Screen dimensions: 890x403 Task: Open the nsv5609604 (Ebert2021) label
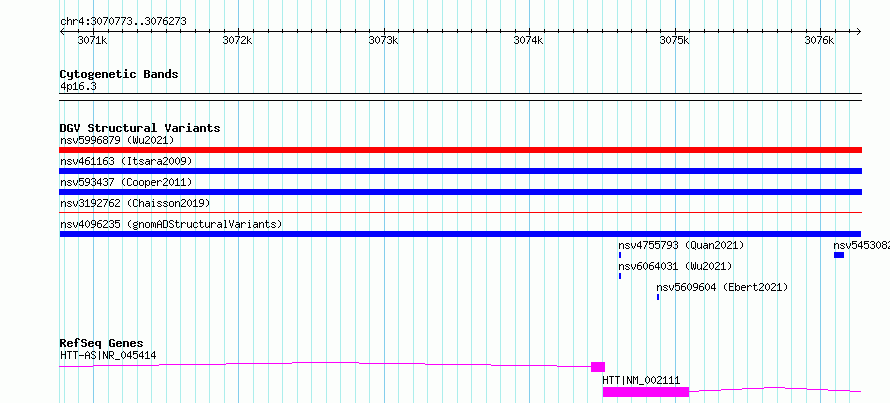coord(723,287)
